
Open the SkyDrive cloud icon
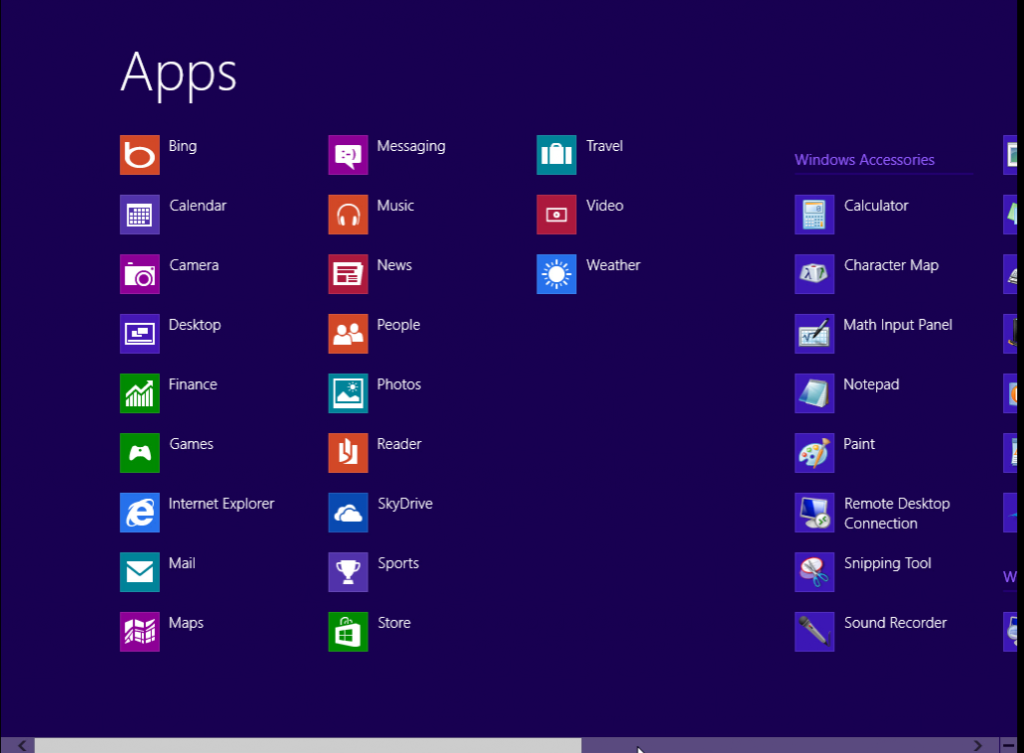[x=348, y=512]
